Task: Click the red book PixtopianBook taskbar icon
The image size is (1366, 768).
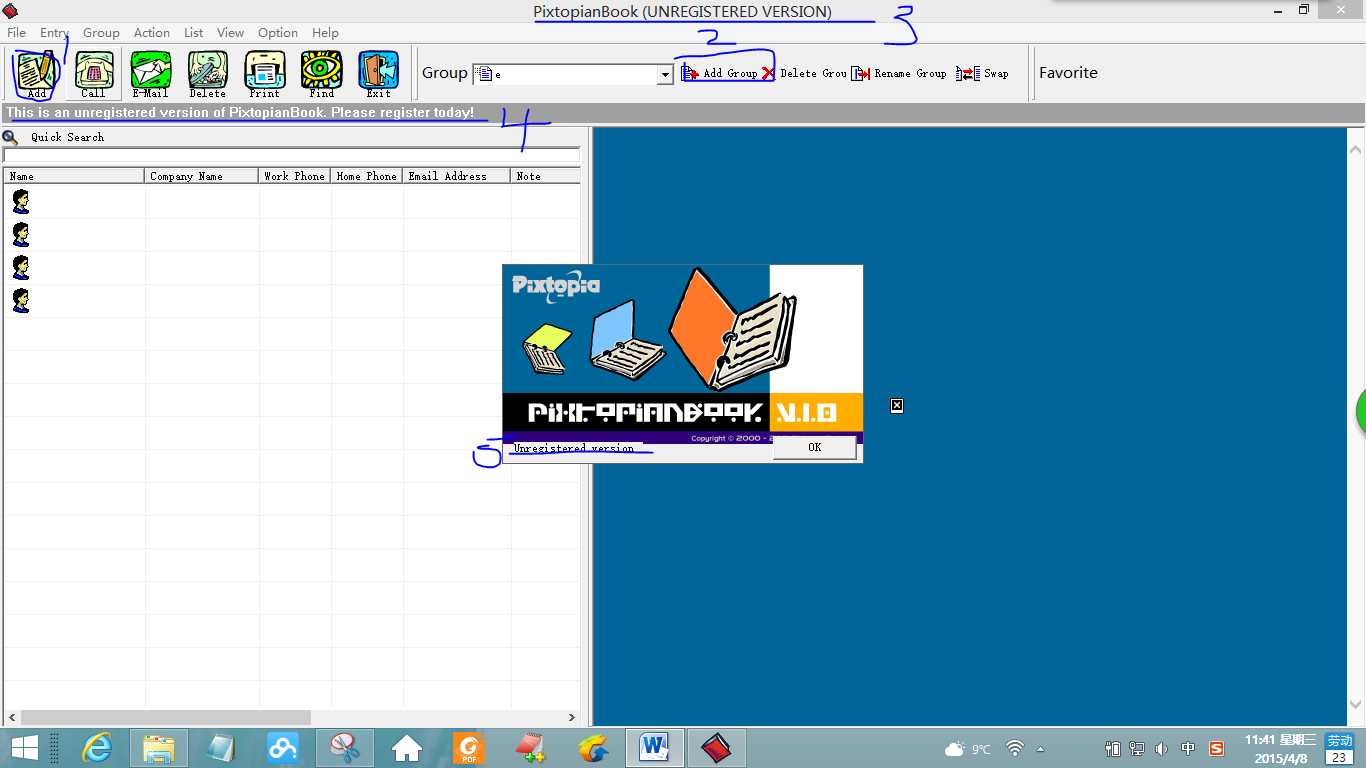Action: tap(716, 748)
